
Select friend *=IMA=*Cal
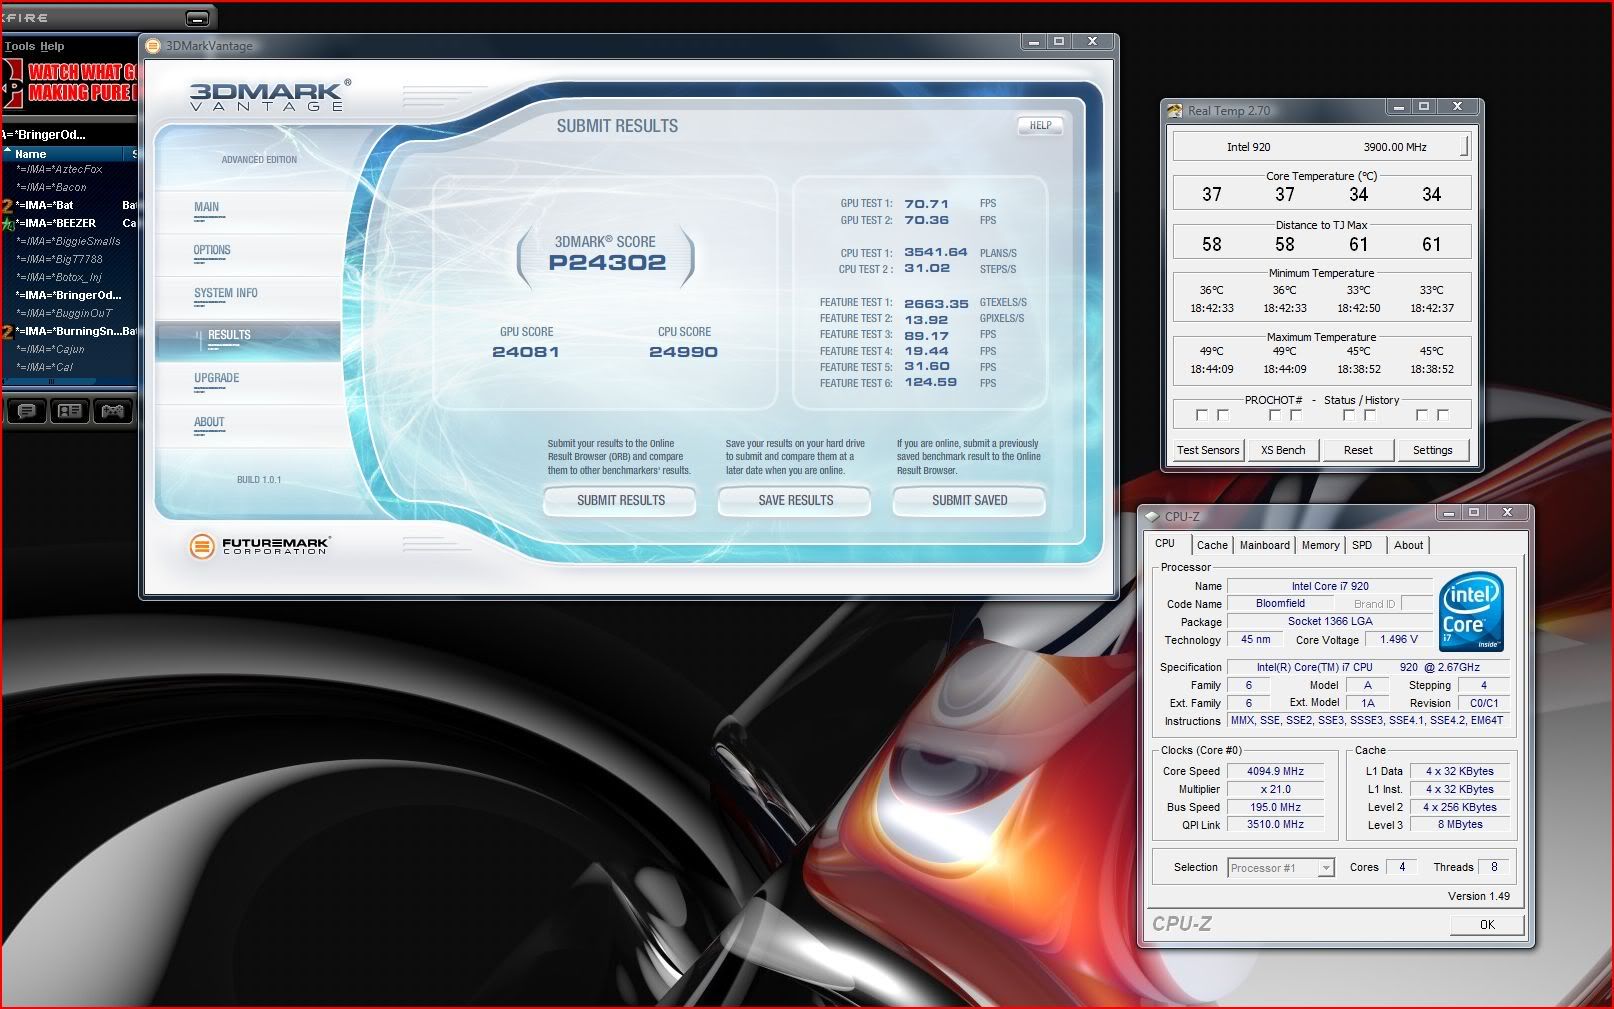click(44, 368)
